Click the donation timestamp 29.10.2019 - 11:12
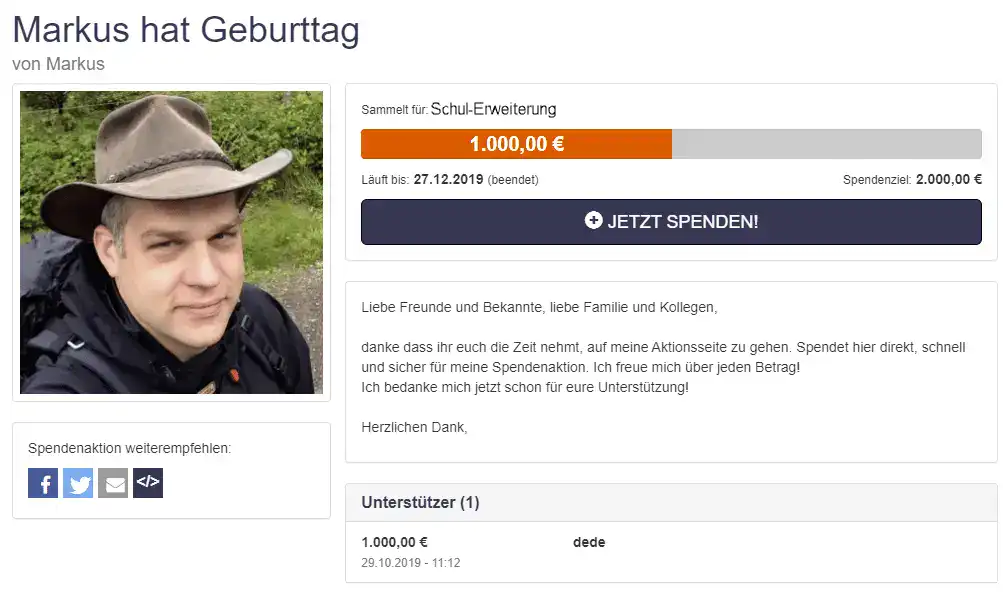The width and height of the screenshot is (1003, 593). [410, 563]
